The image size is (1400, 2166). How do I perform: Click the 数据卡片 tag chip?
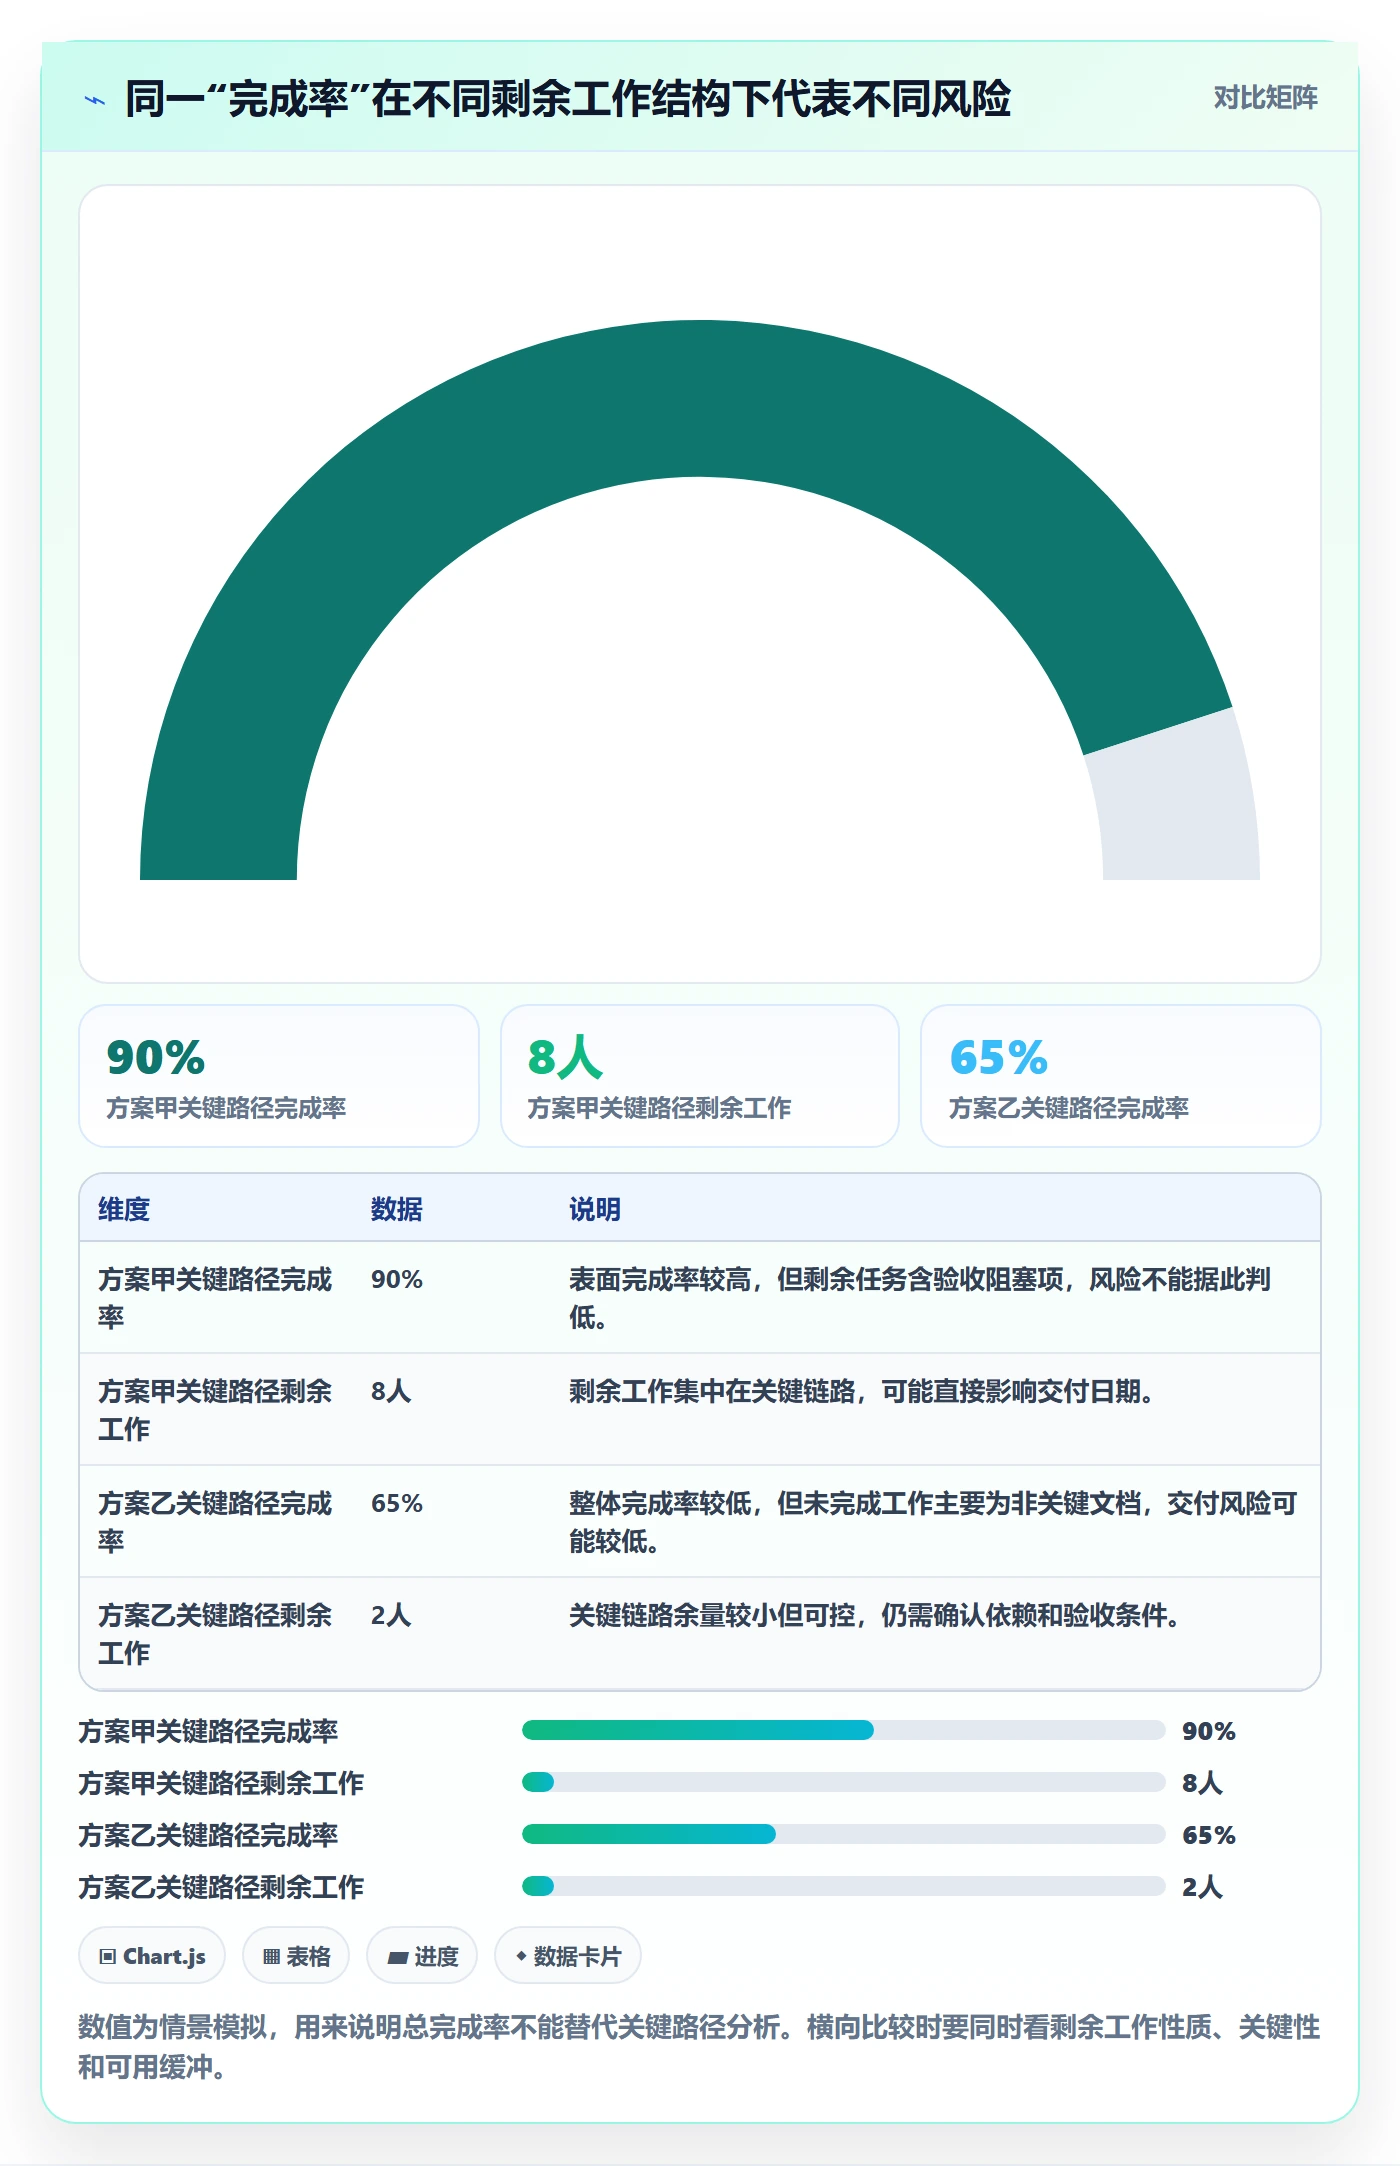click(568, 1955)
